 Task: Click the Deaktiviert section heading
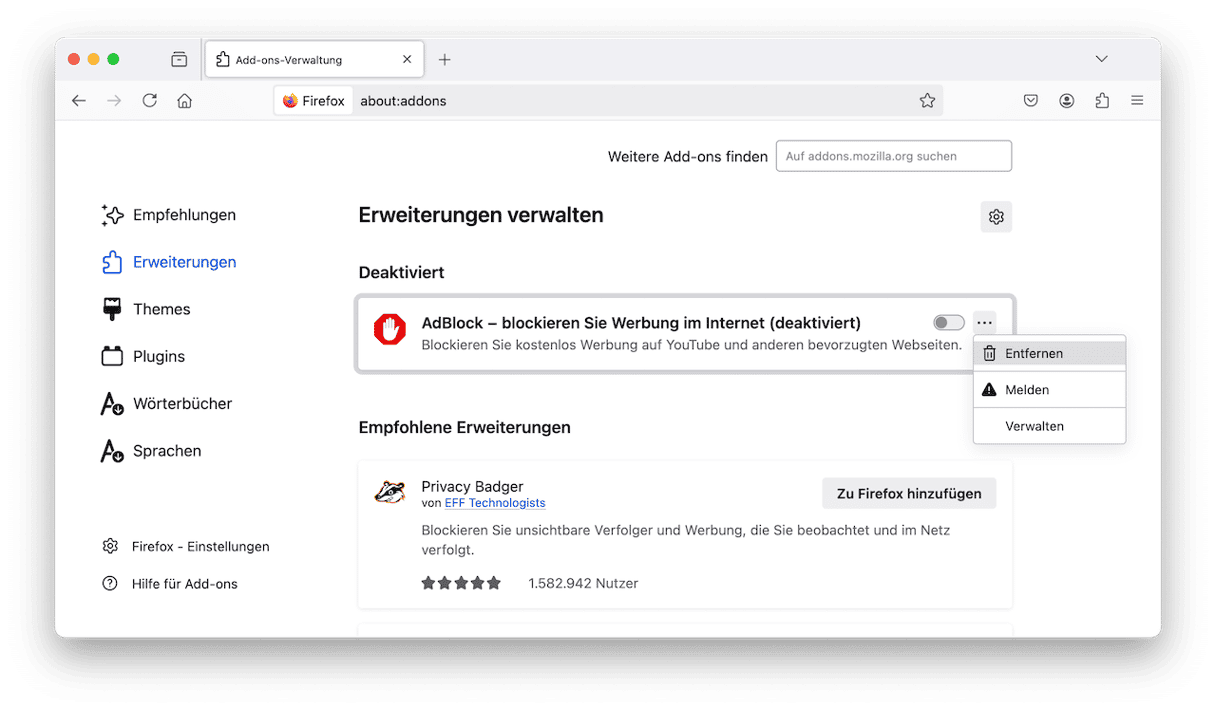pyautogui.click(x=401, y=272)
